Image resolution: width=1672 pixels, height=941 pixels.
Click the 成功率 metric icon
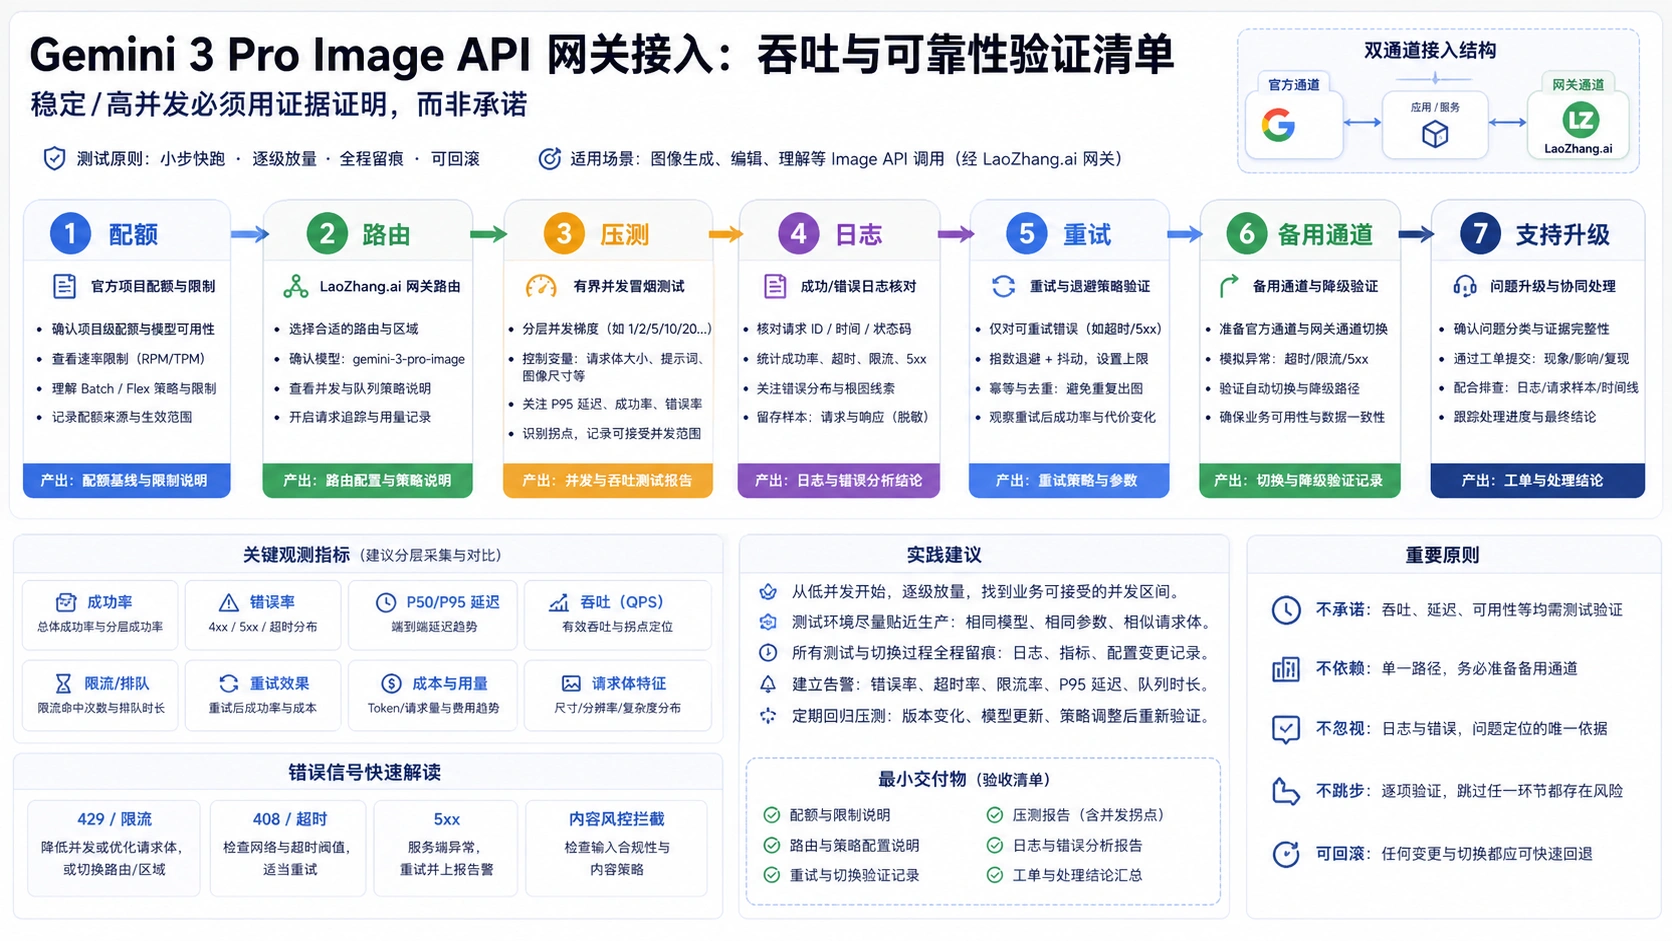tap(66, 602)
